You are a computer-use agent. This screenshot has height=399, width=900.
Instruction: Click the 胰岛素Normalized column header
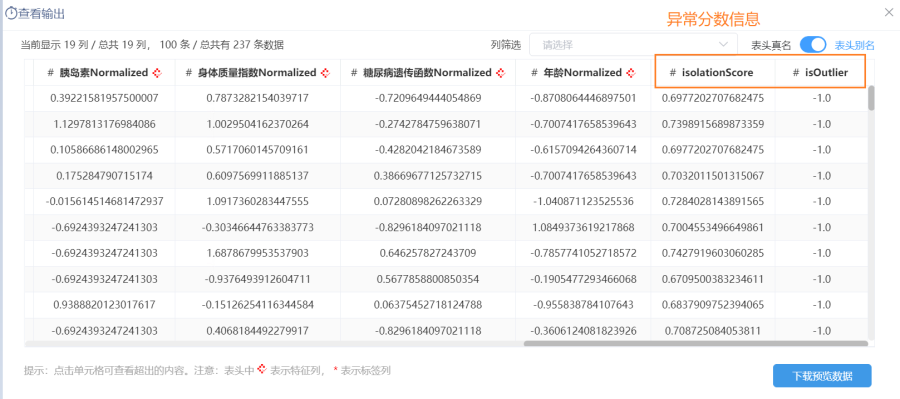tap(104, 73)
